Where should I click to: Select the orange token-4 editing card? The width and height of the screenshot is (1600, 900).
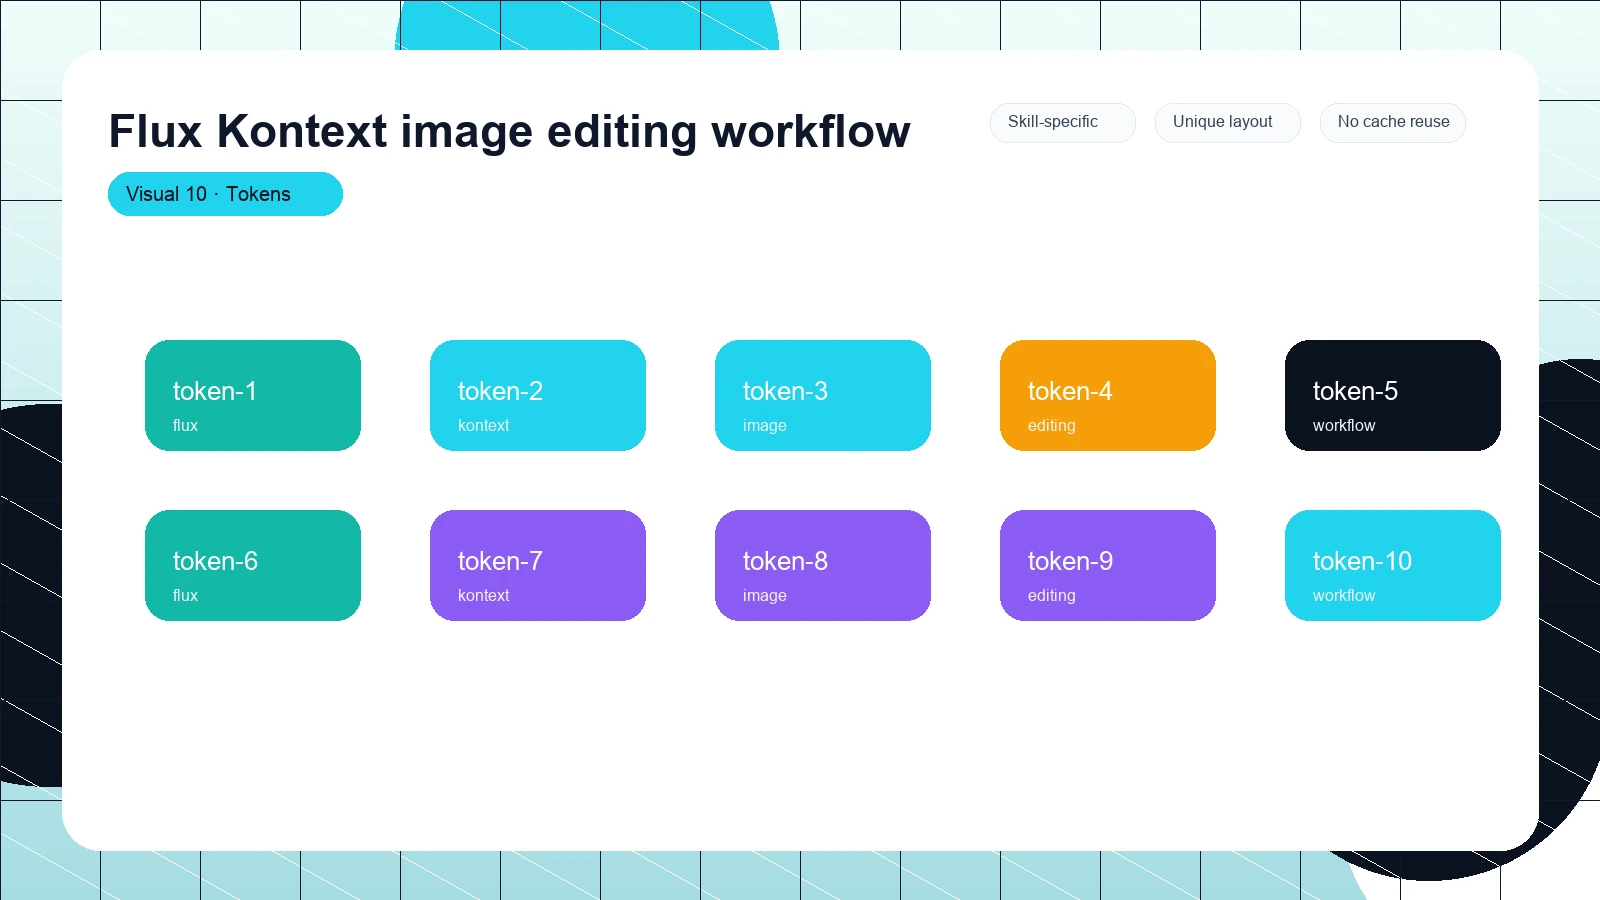point(1108,395)
